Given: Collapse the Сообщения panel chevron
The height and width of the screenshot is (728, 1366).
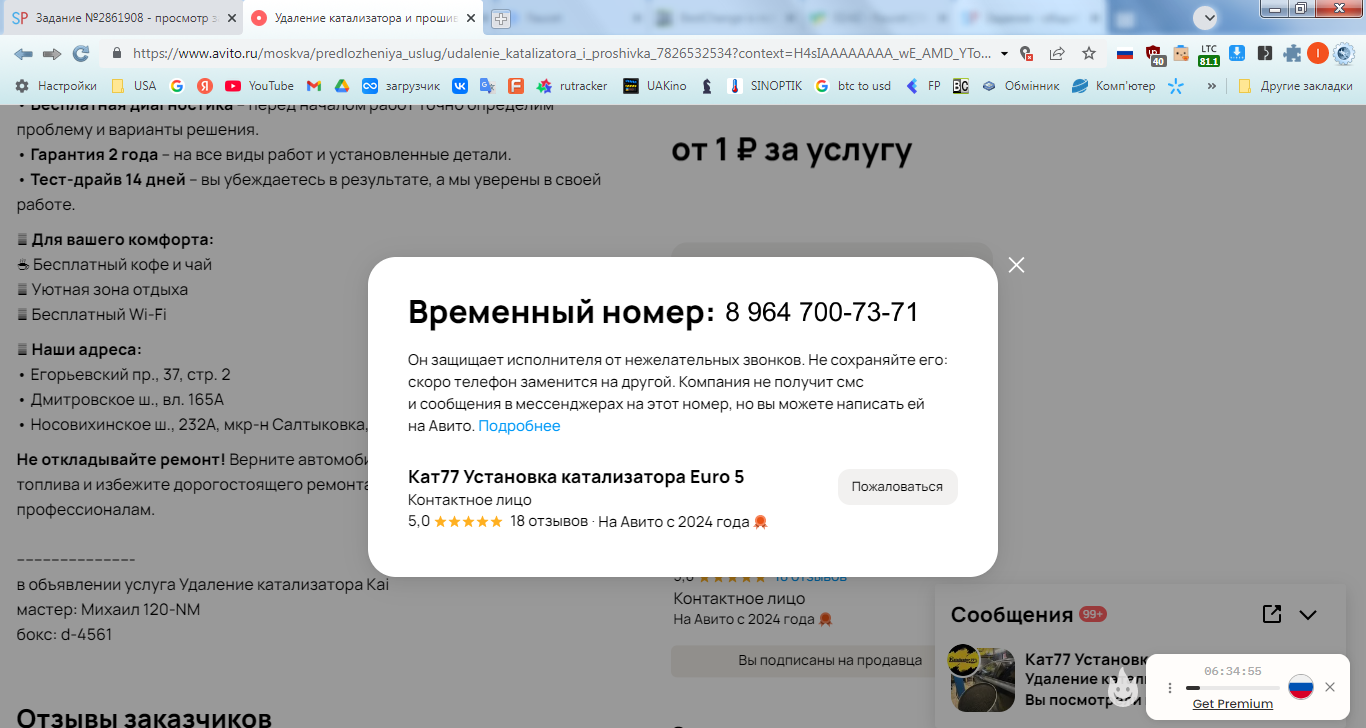Looking at the screenshot, I should coord(1308,615).
